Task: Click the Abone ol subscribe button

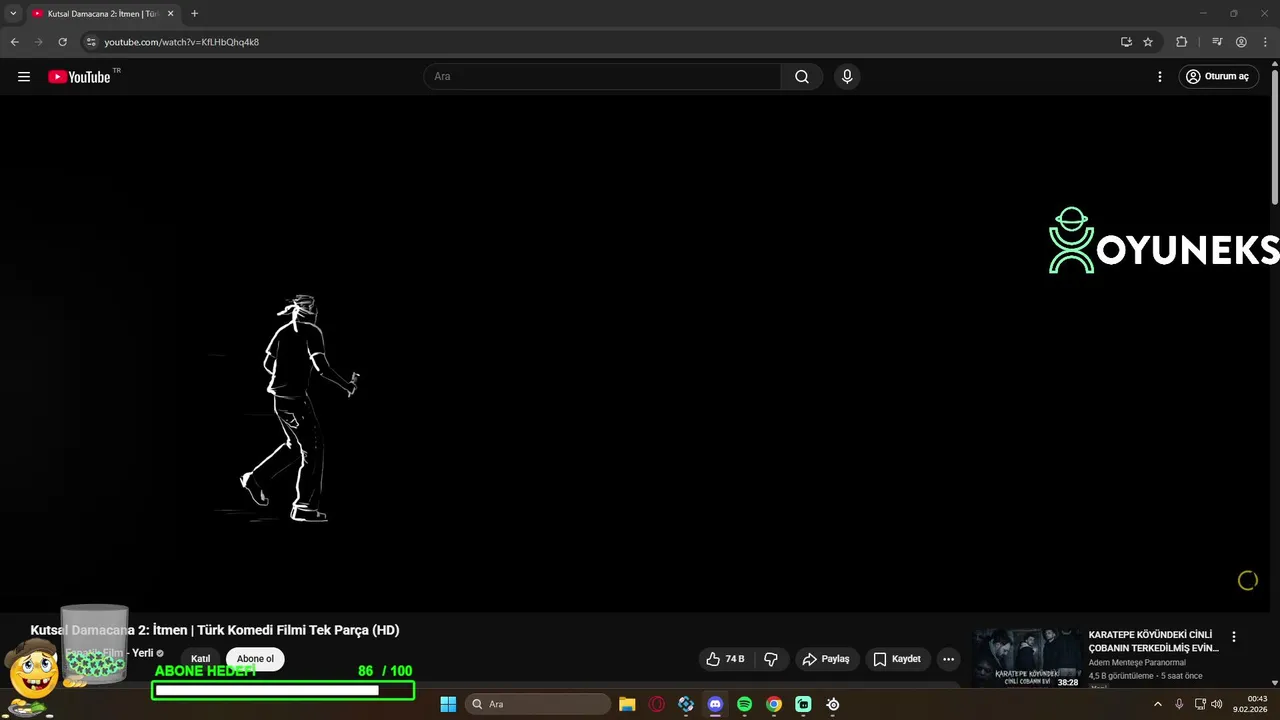Action: point(255,659)
